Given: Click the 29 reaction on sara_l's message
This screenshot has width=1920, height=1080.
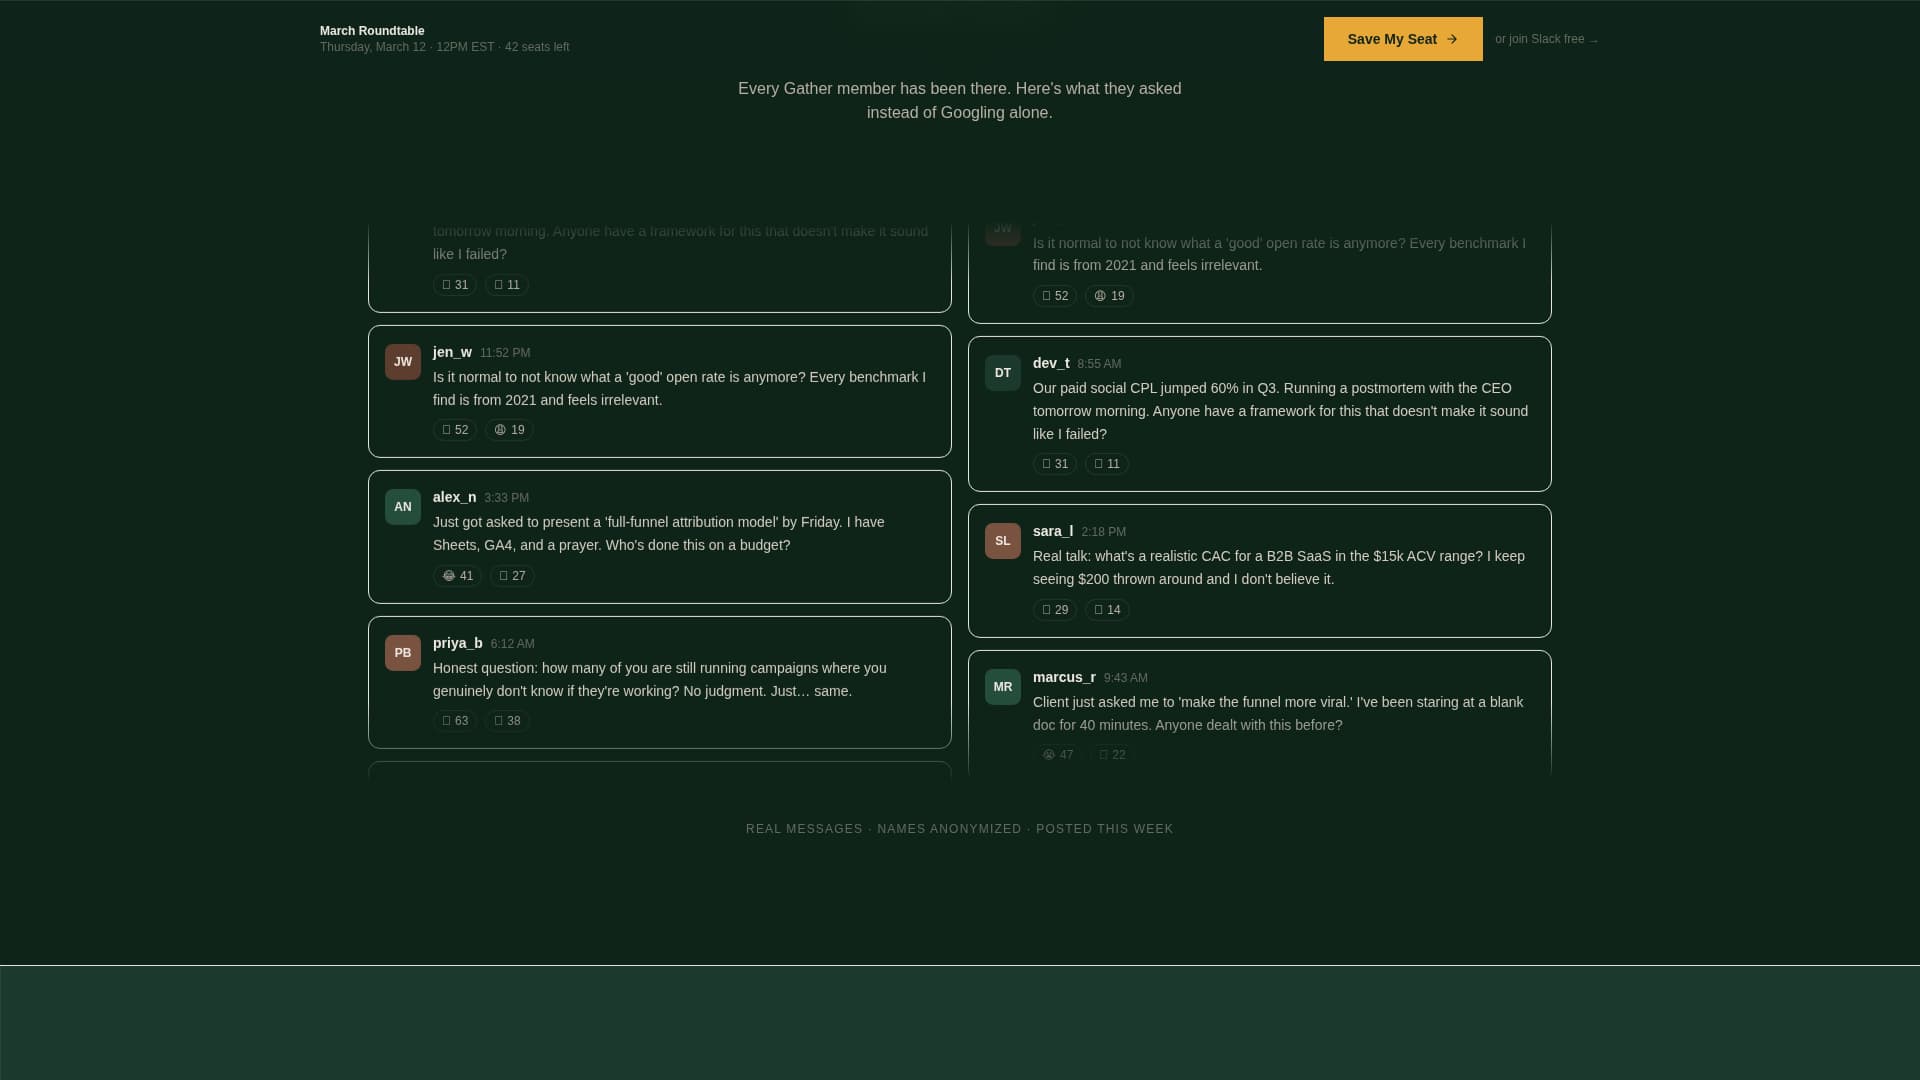Looking at the screenshot, I should (1055, 610).
